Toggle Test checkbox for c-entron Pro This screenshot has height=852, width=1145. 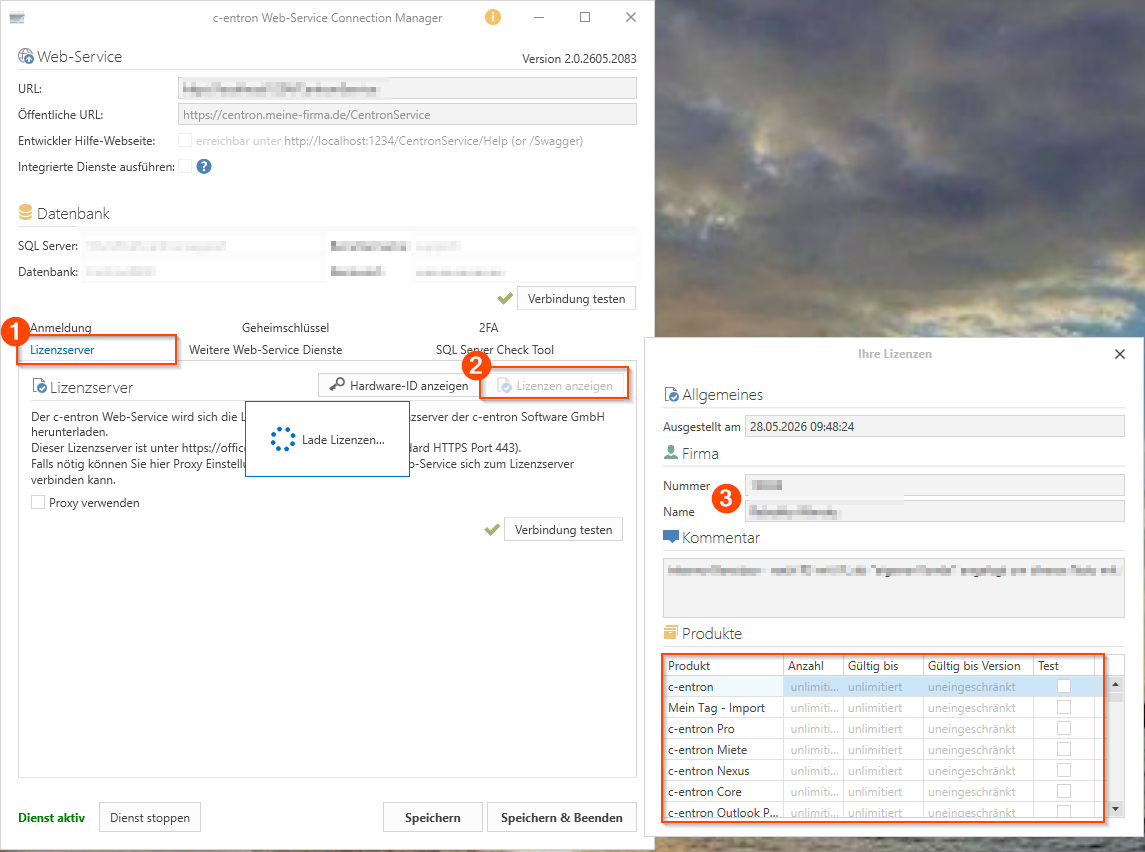click(1064, 729)
